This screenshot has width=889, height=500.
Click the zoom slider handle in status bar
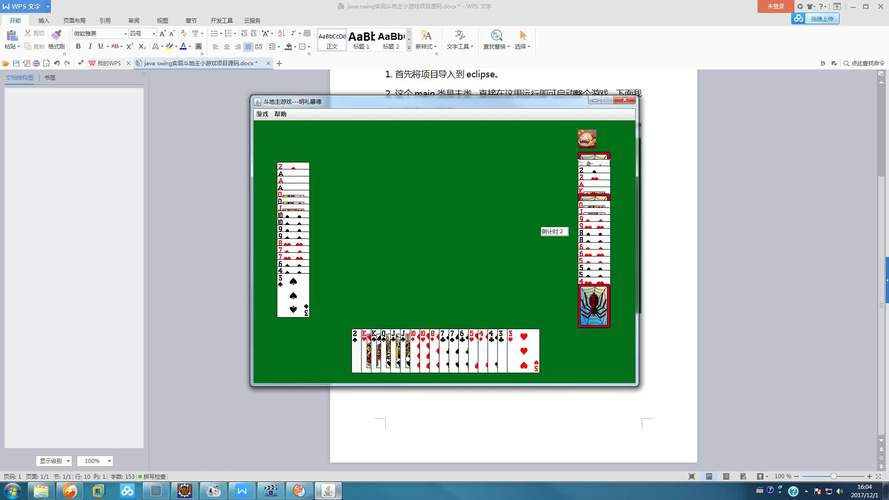click(x=833, y=476)
